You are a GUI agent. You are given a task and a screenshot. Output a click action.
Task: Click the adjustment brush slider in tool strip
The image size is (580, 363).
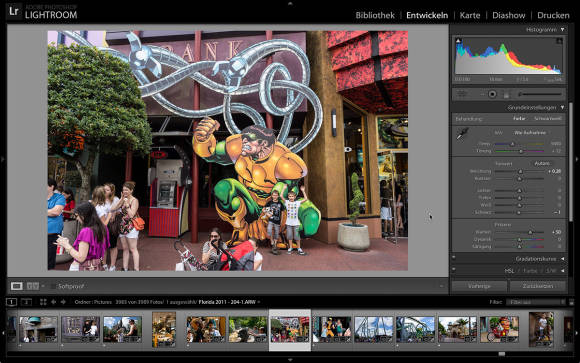(540, 94)
